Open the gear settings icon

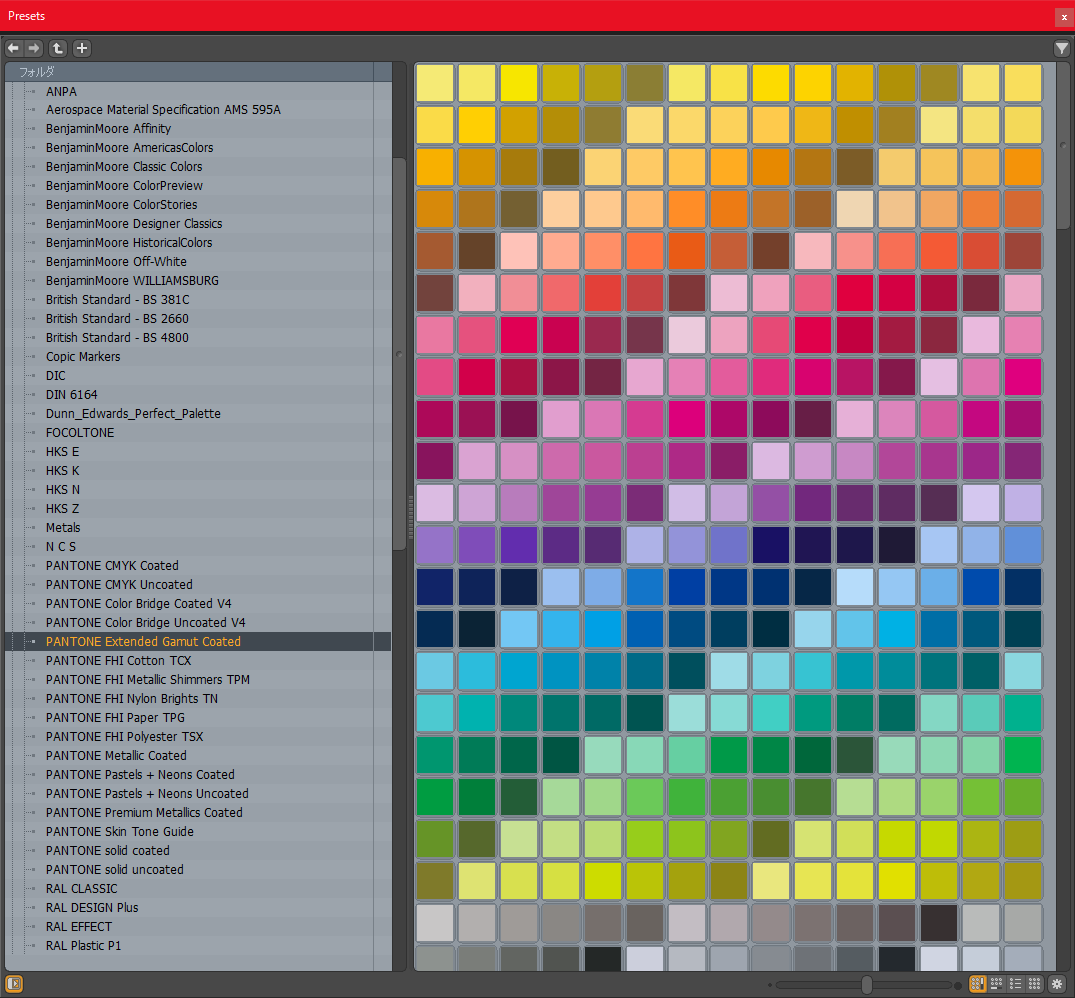[x=1057, y=984]
